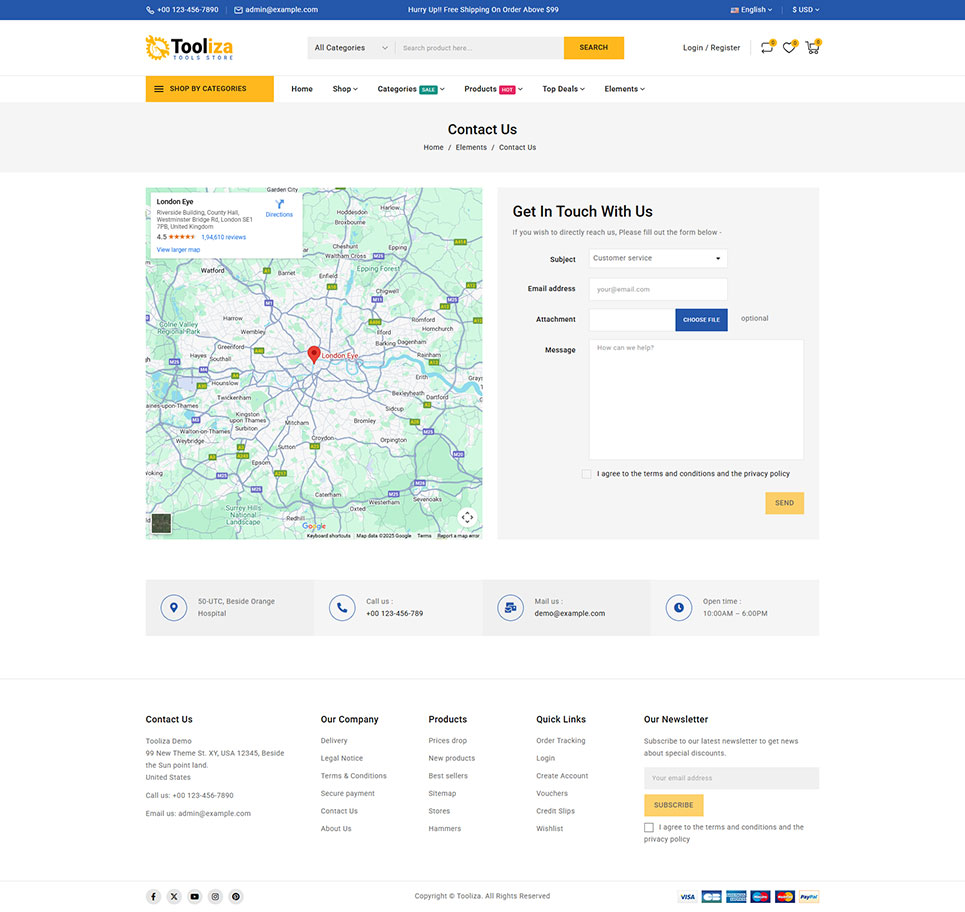
Task: Open the Pinterest social icon
Action: click(x=236, y=897)
